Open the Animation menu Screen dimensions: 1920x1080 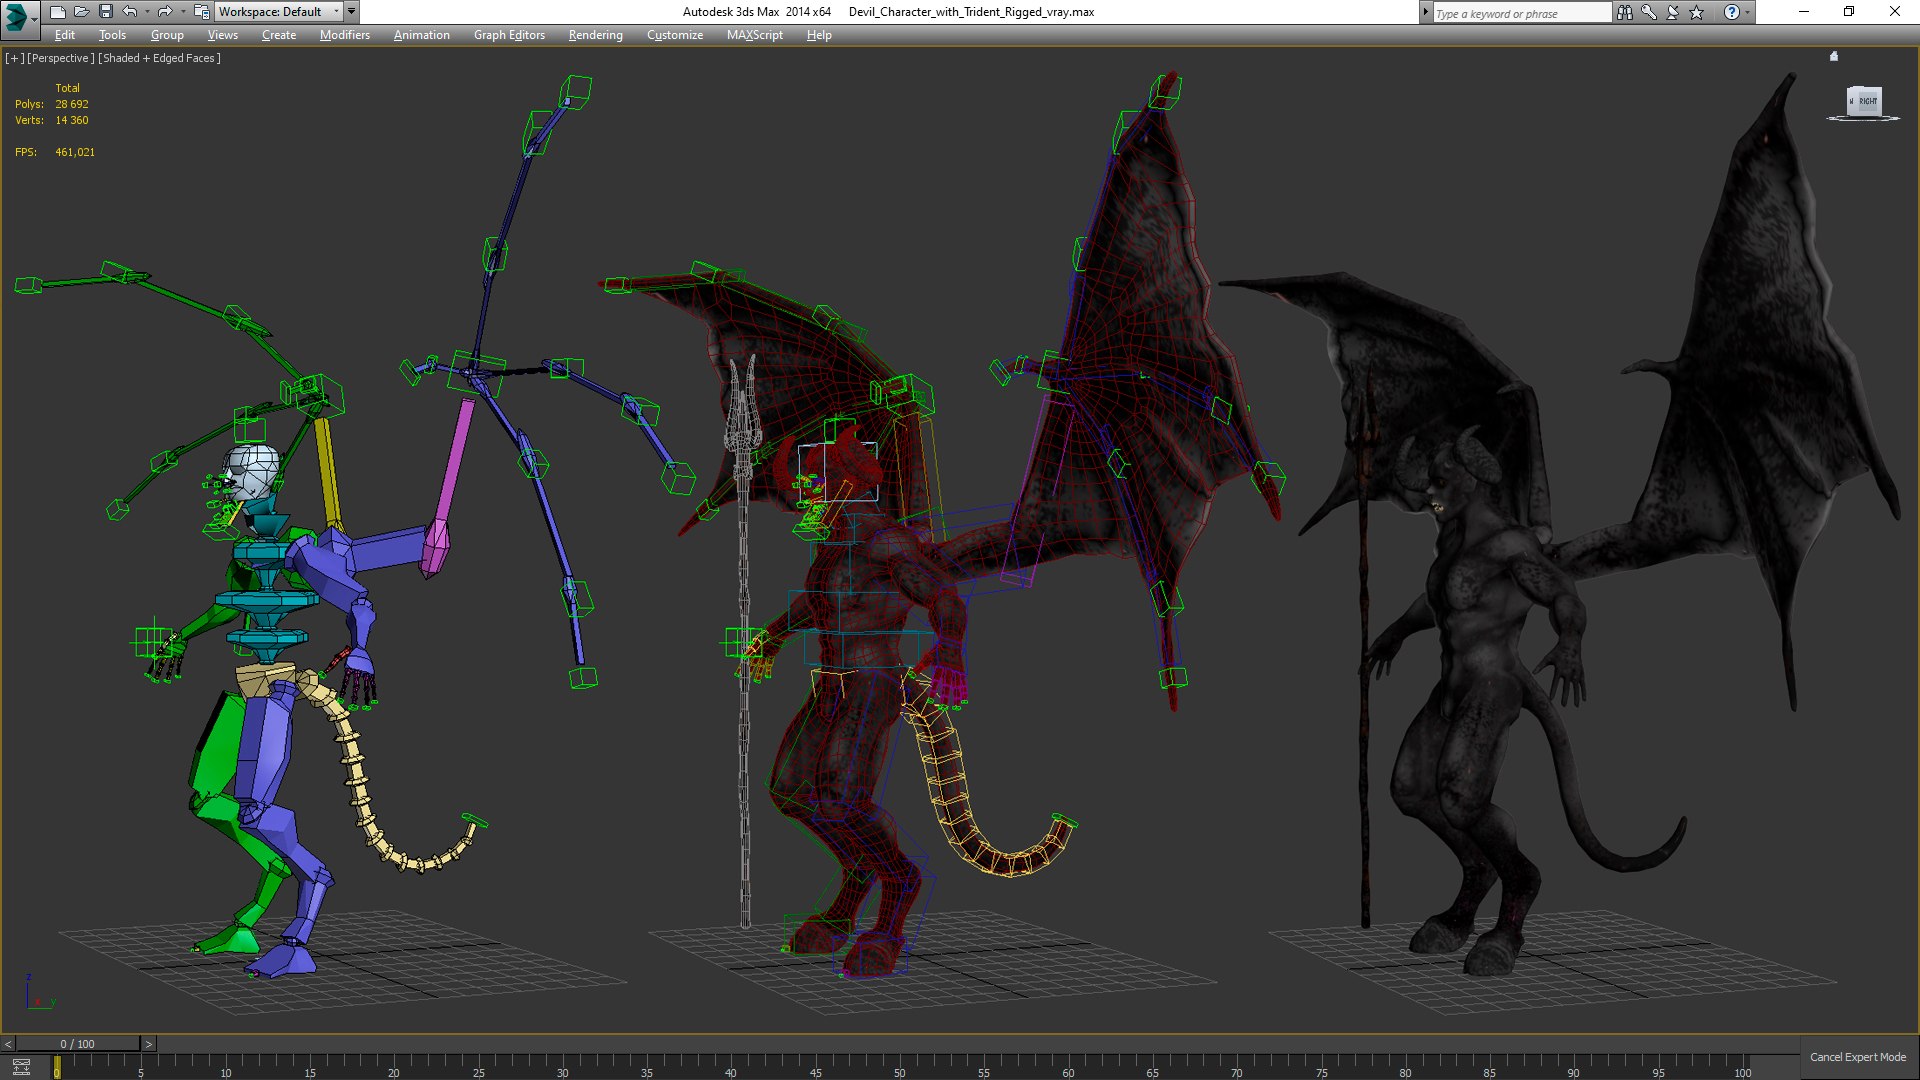[x=421, y=35]
